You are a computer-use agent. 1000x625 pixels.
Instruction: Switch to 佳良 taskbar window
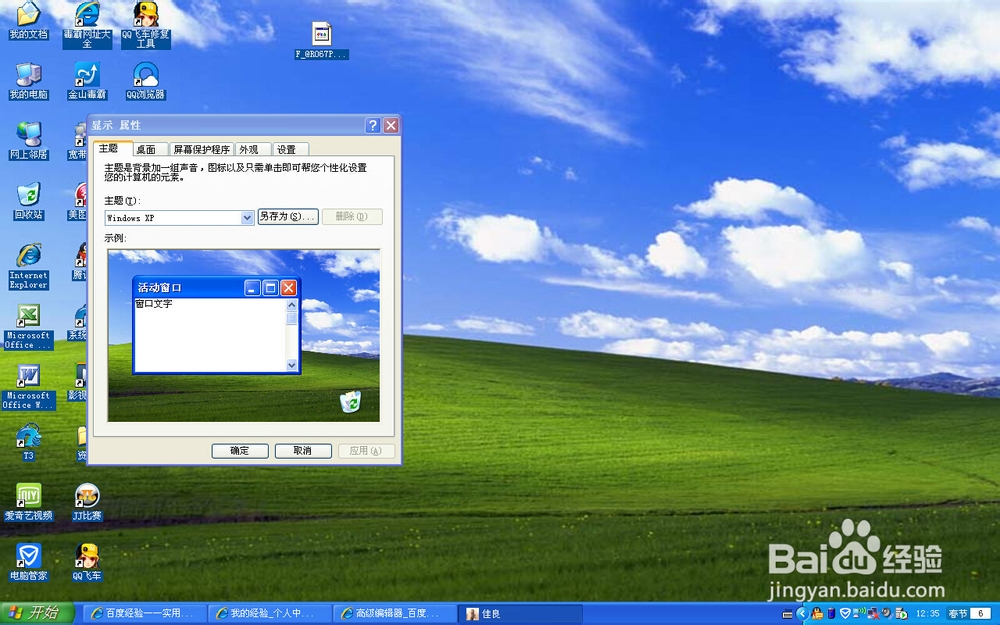coord(520,614)
